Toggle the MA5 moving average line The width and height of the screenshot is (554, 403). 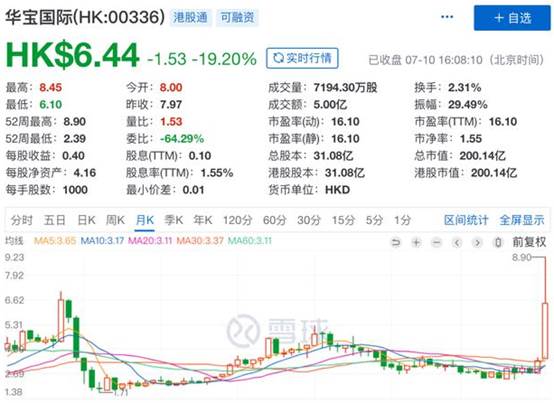(x=54, y=241)
